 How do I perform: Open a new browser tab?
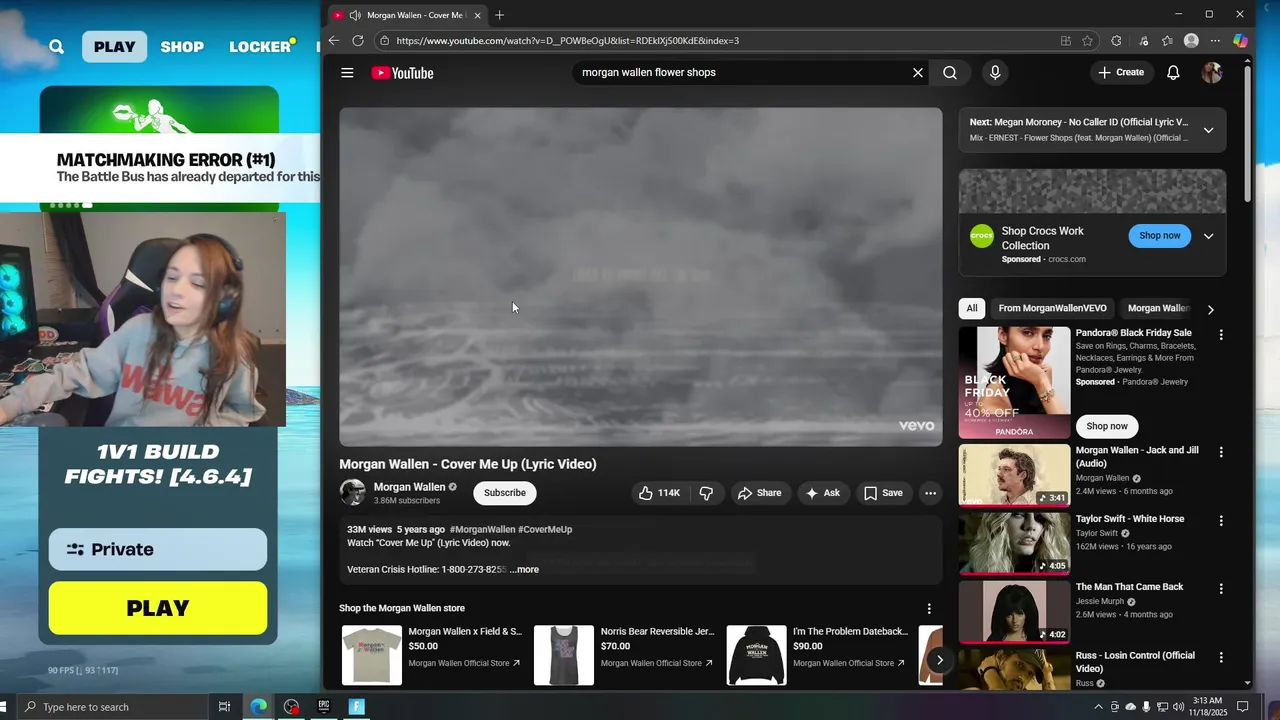pyautogui.click(x=499, y=15)
